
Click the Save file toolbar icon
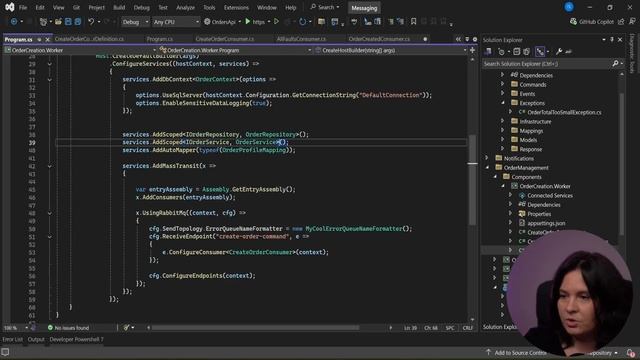click(x=68, y=22)
